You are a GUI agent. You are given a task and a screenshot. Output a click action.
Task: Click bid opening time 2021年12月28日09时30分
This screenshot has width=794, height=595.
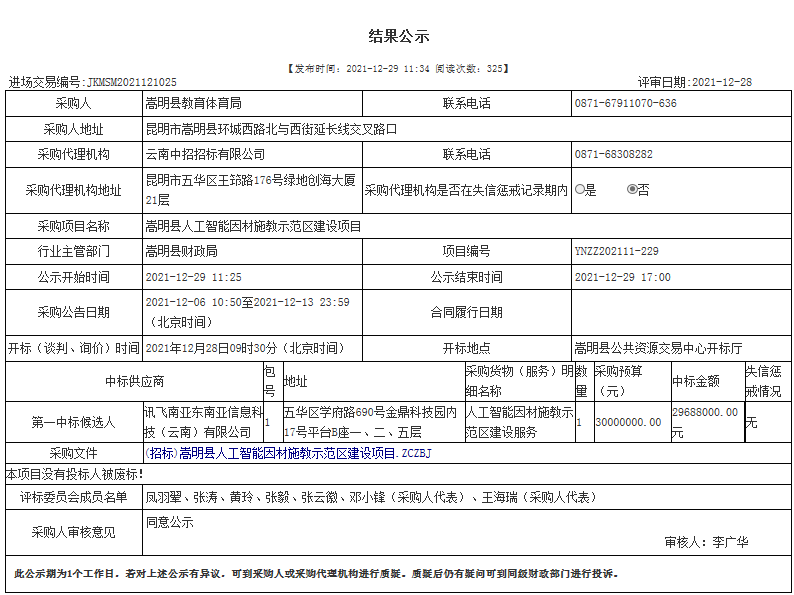coord(246,348)
